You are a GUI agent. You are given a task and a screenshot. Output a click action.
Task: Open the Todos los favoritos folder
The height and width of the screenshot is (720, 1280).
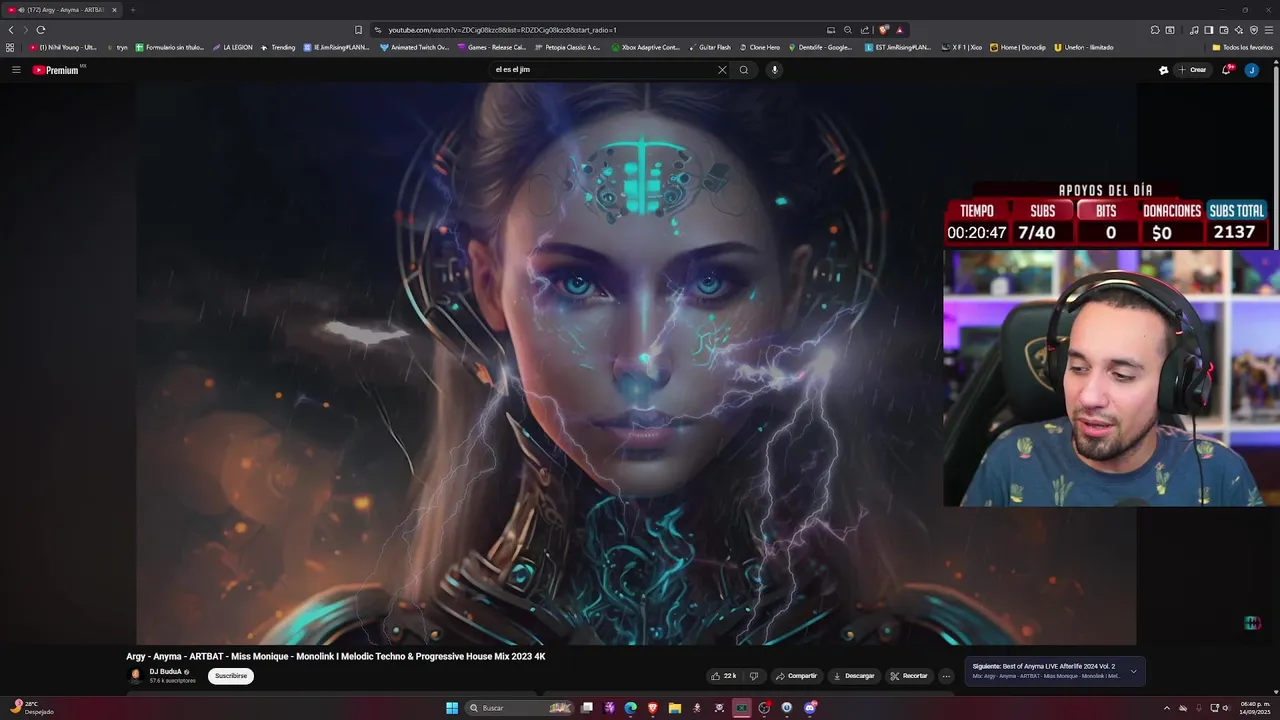(x=1242, y=47)
